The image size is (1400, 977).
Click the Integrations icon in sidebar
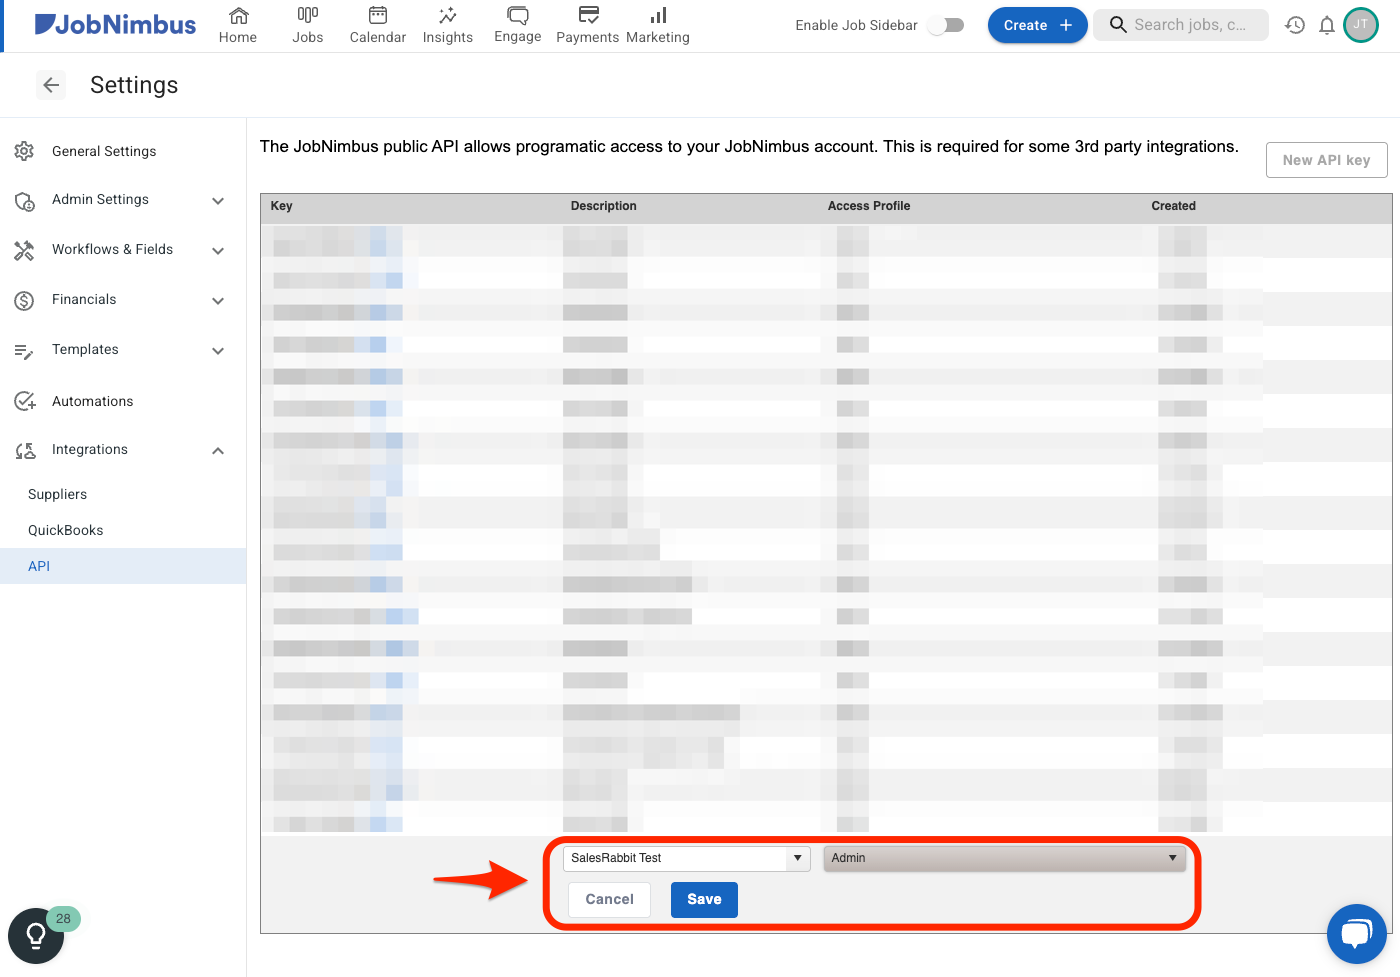click(25, 450)
